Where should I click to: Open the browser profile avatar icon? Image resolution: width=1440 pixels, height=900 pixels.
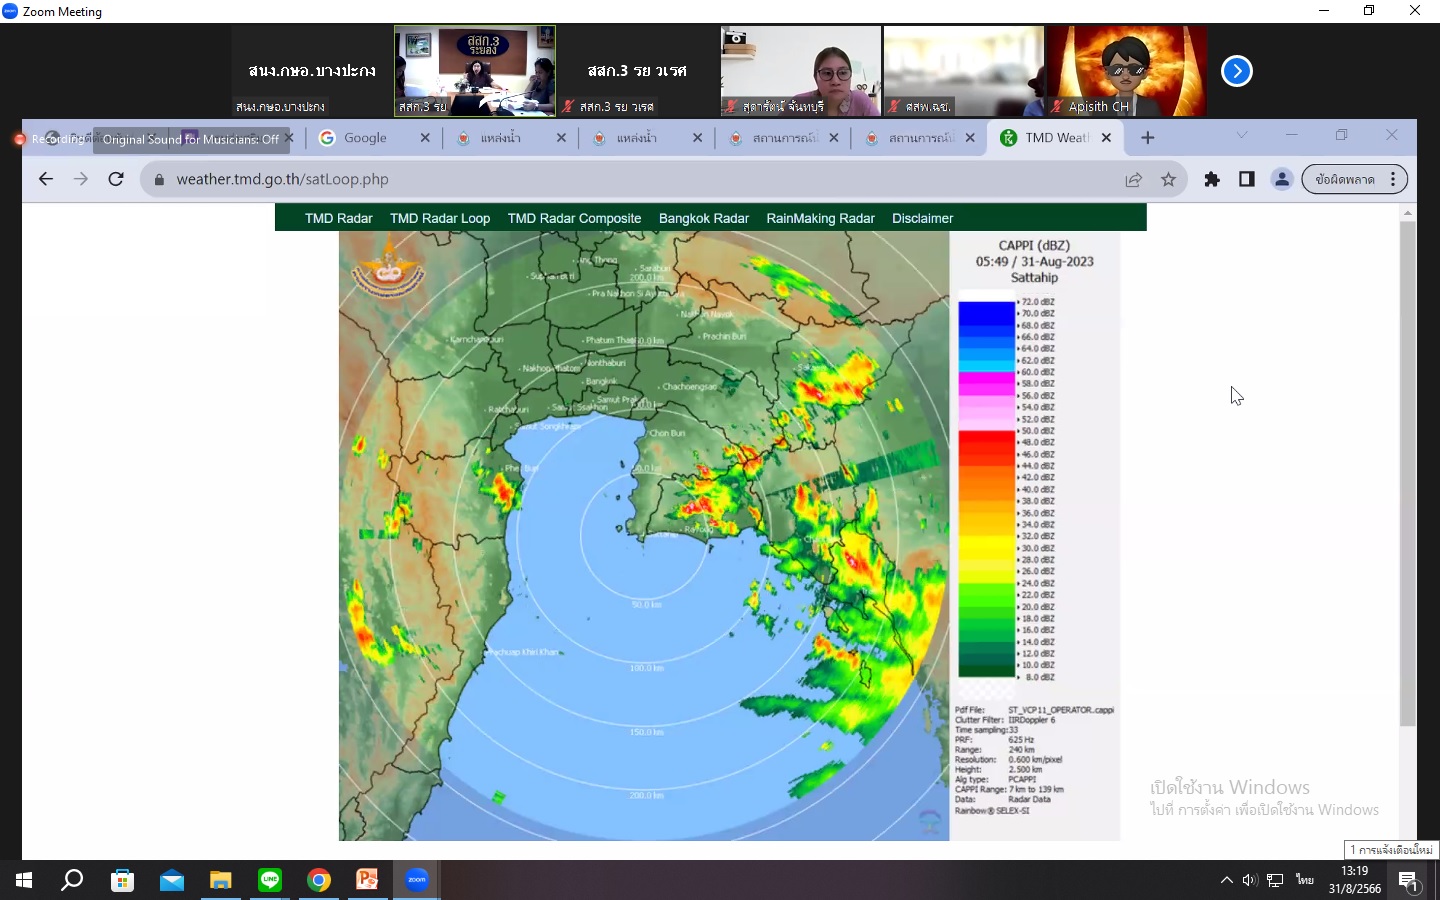tap(1281, 180)
